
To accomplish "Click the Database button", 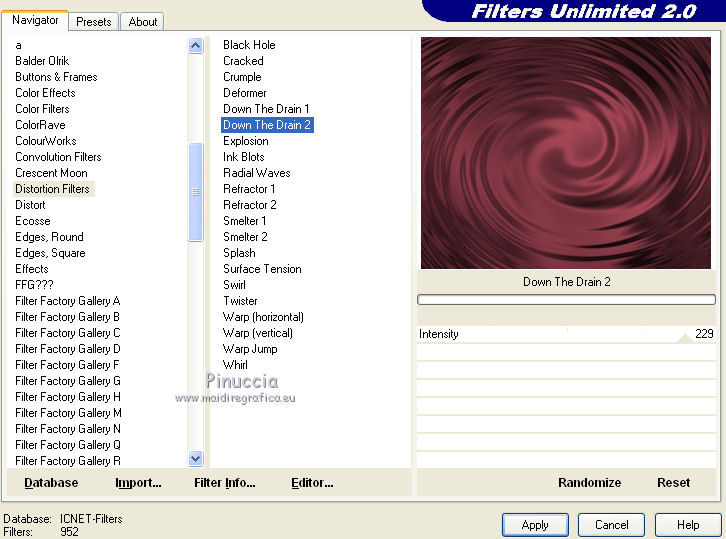I will [51, 483].
